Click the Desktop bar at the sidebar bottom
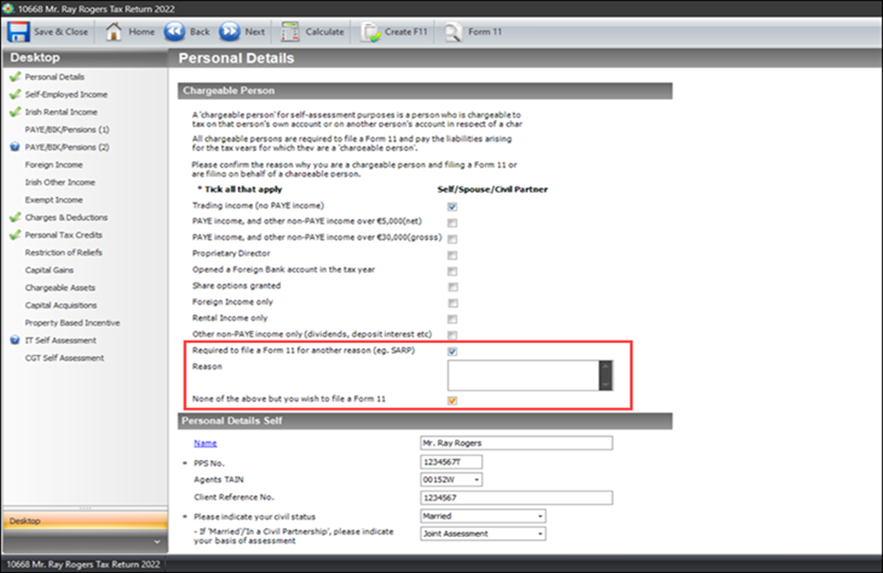 pos(84,521)
